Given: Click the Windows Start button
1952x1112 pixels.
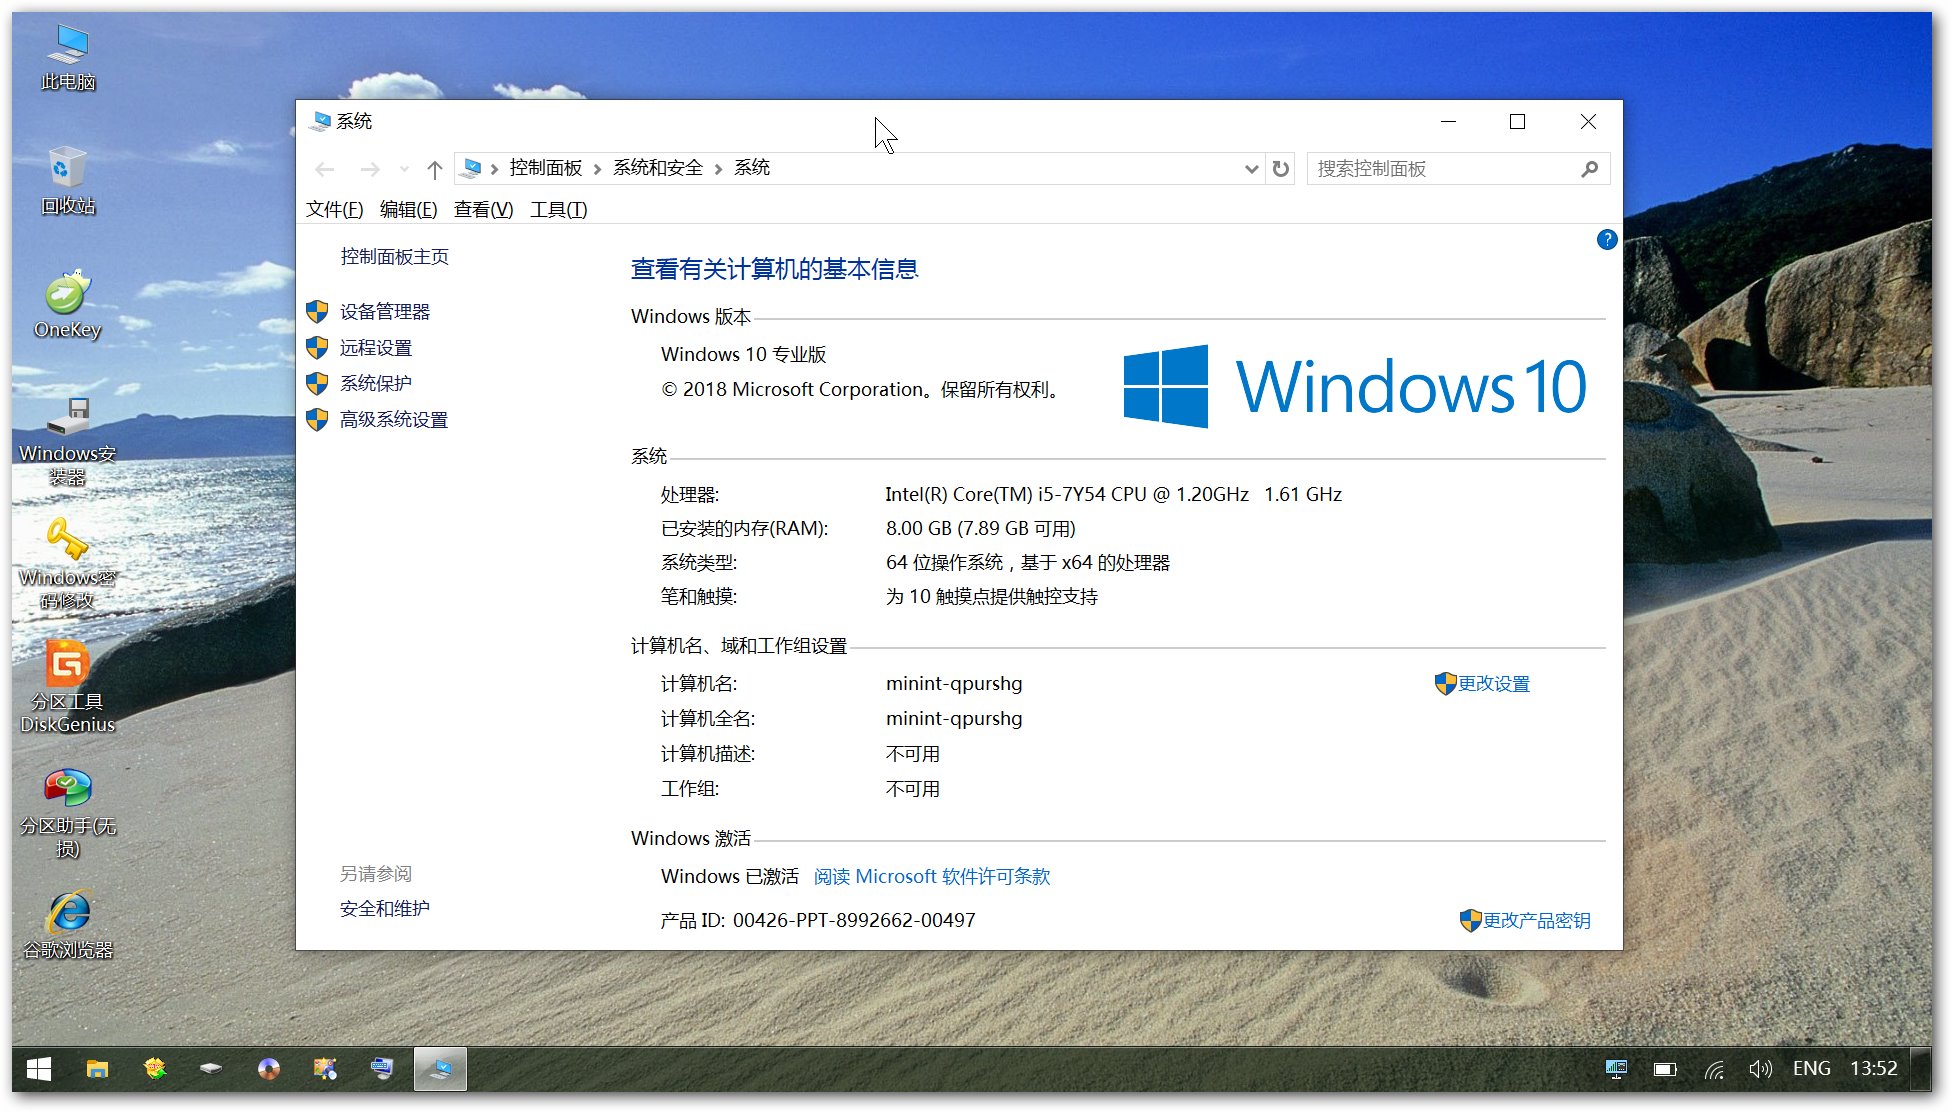Looking at the screenshot, I should point(39,1069).
